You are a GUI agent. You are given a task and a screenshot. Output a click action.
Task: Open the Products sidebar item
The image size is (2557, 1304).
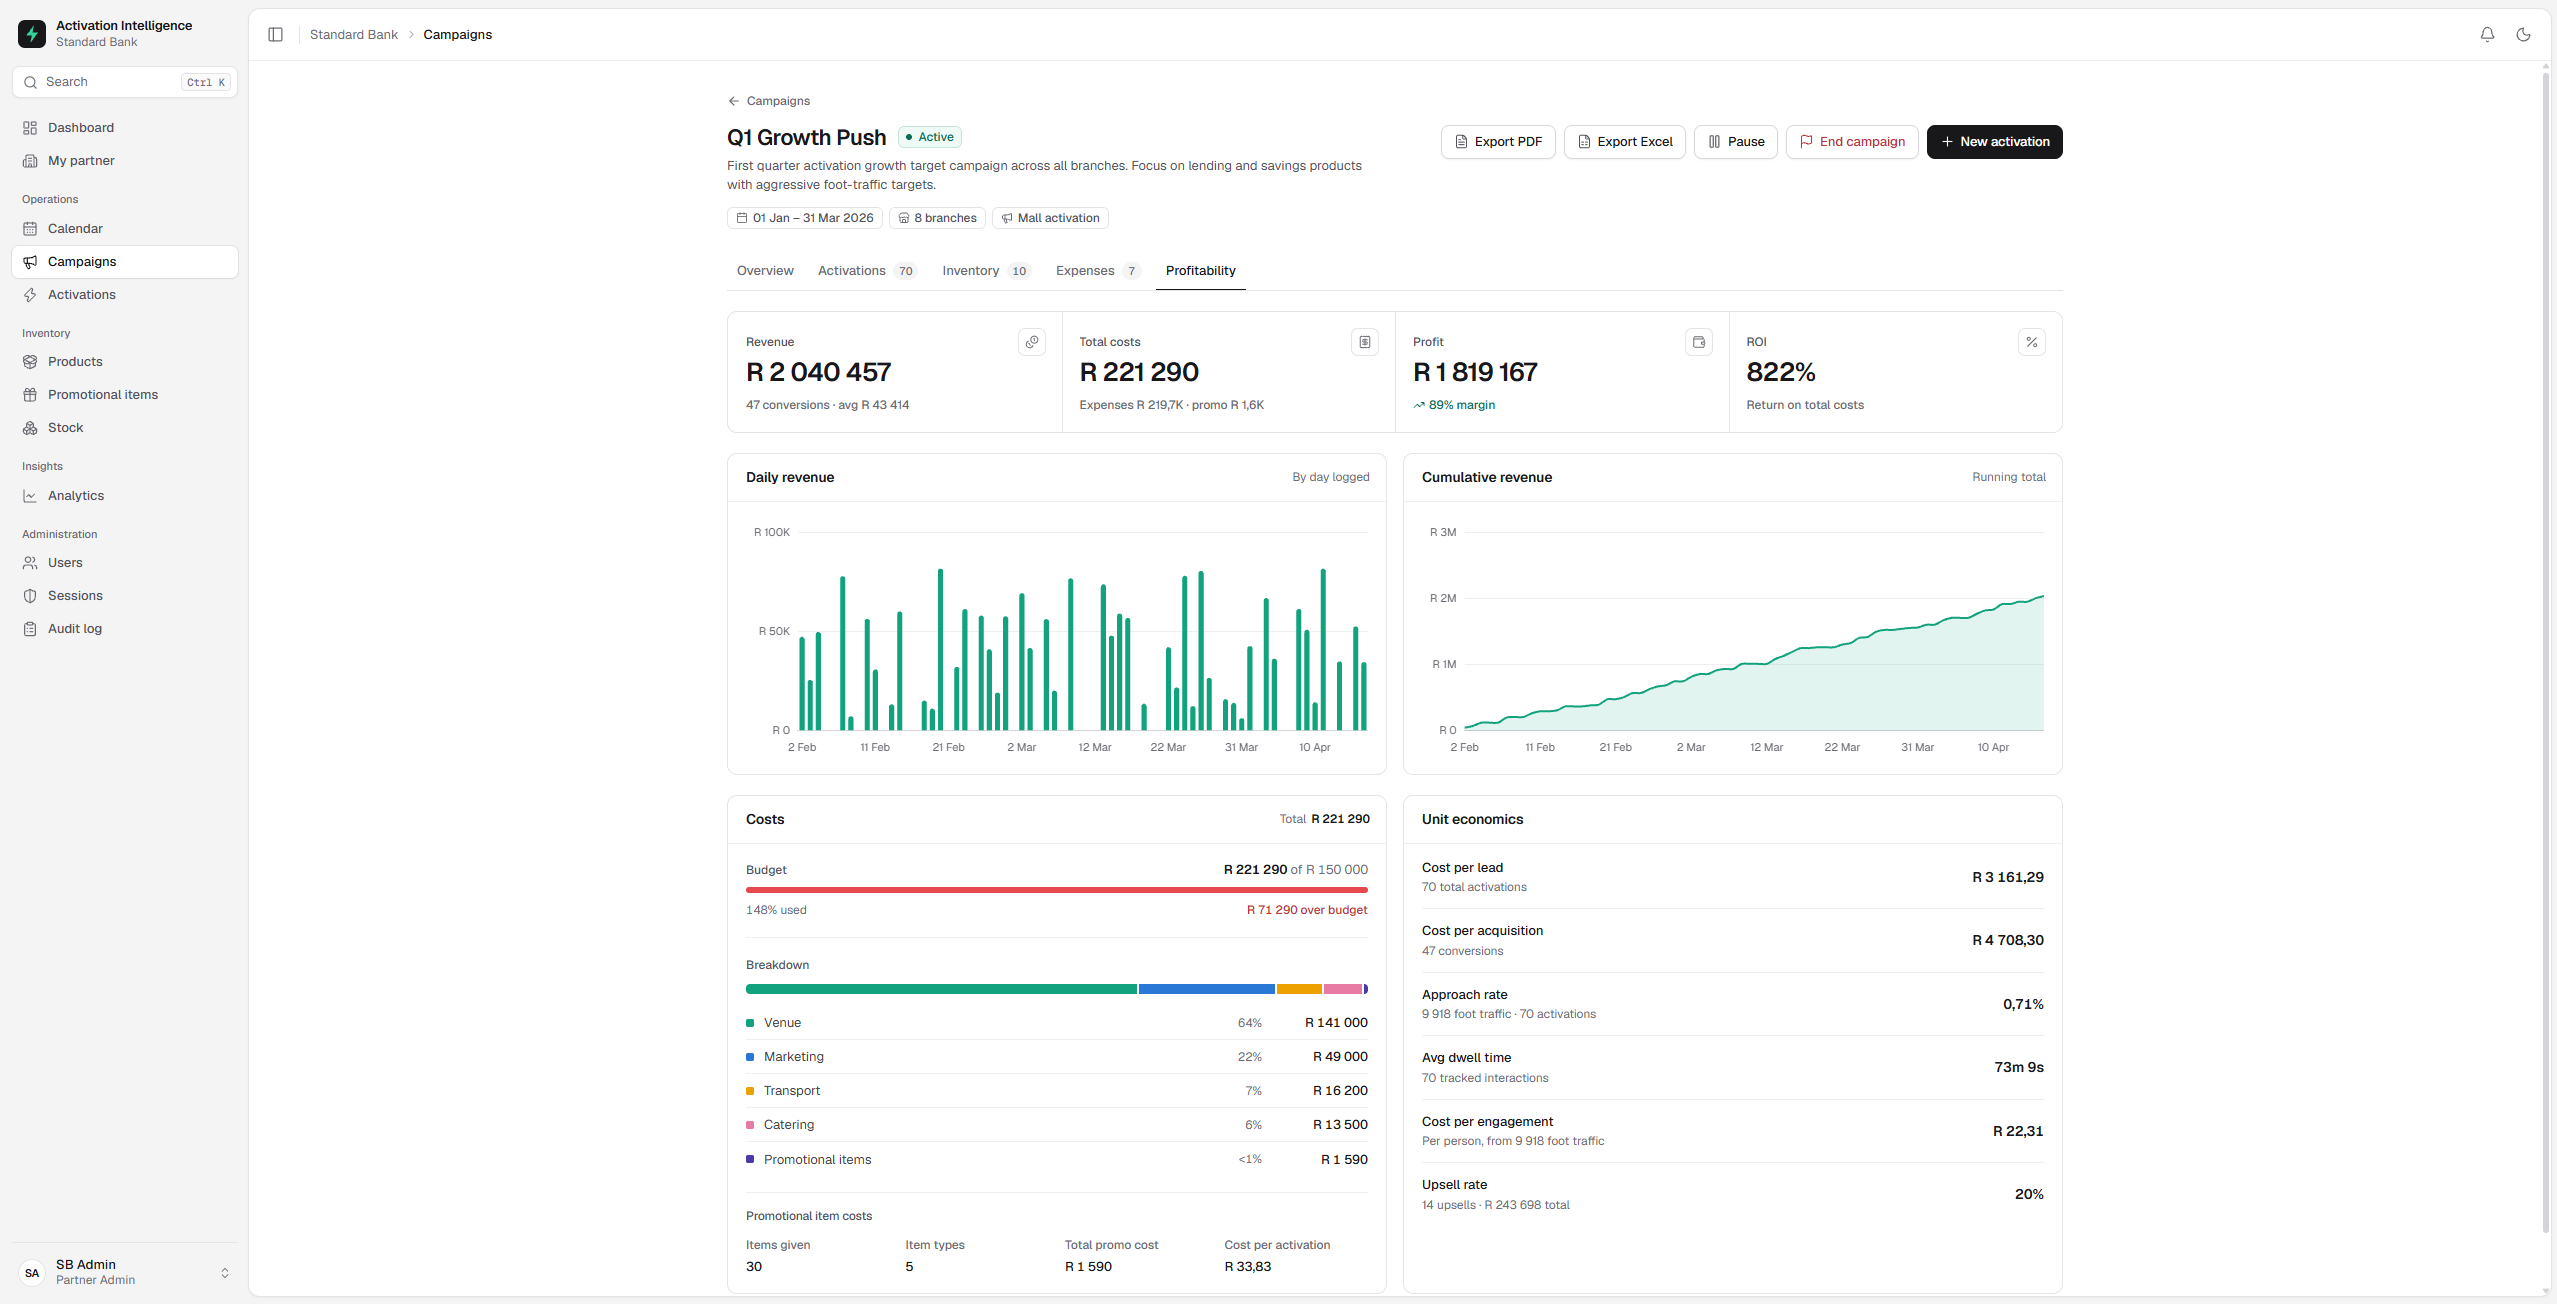coord(125,362)
